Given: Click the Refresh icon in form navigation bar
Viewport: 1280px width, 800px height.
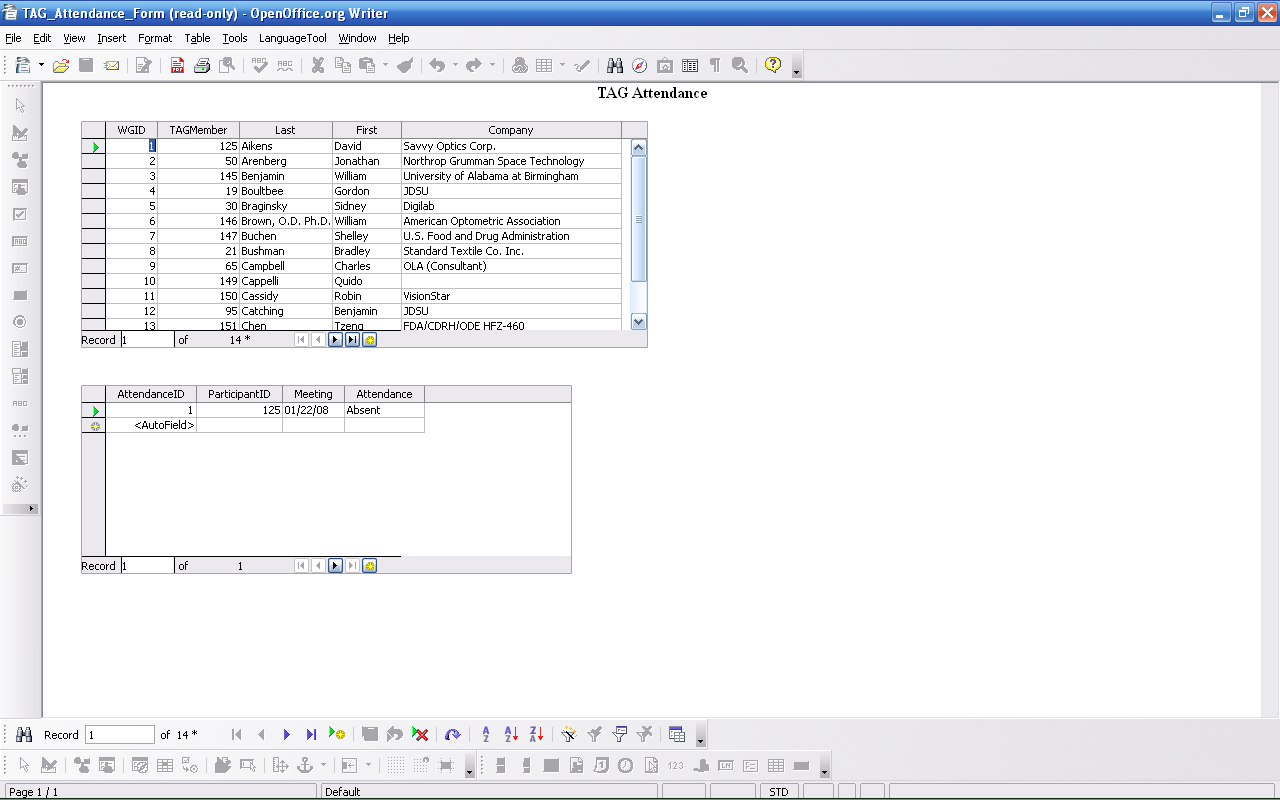Looking at the screenshot, I should tap(453, 734).
